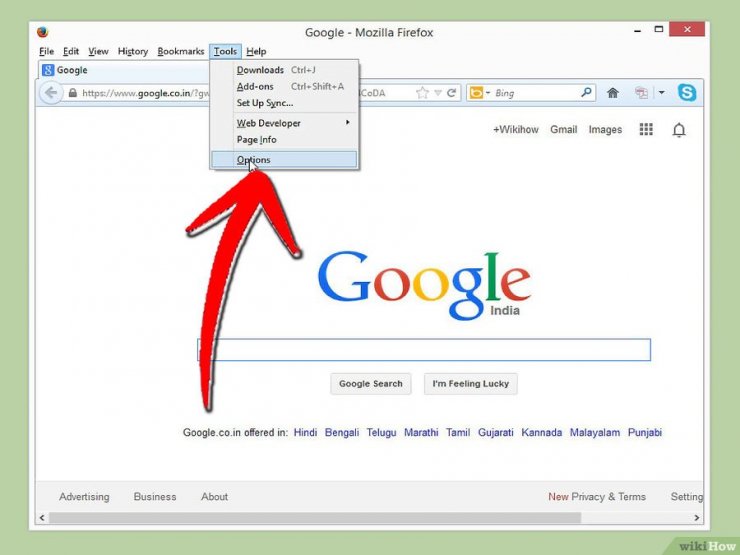Image resolution: width=740 pixels, height=555 pixels.
Task: Click the Firefox logo in title bar
Action: point(42,32)
